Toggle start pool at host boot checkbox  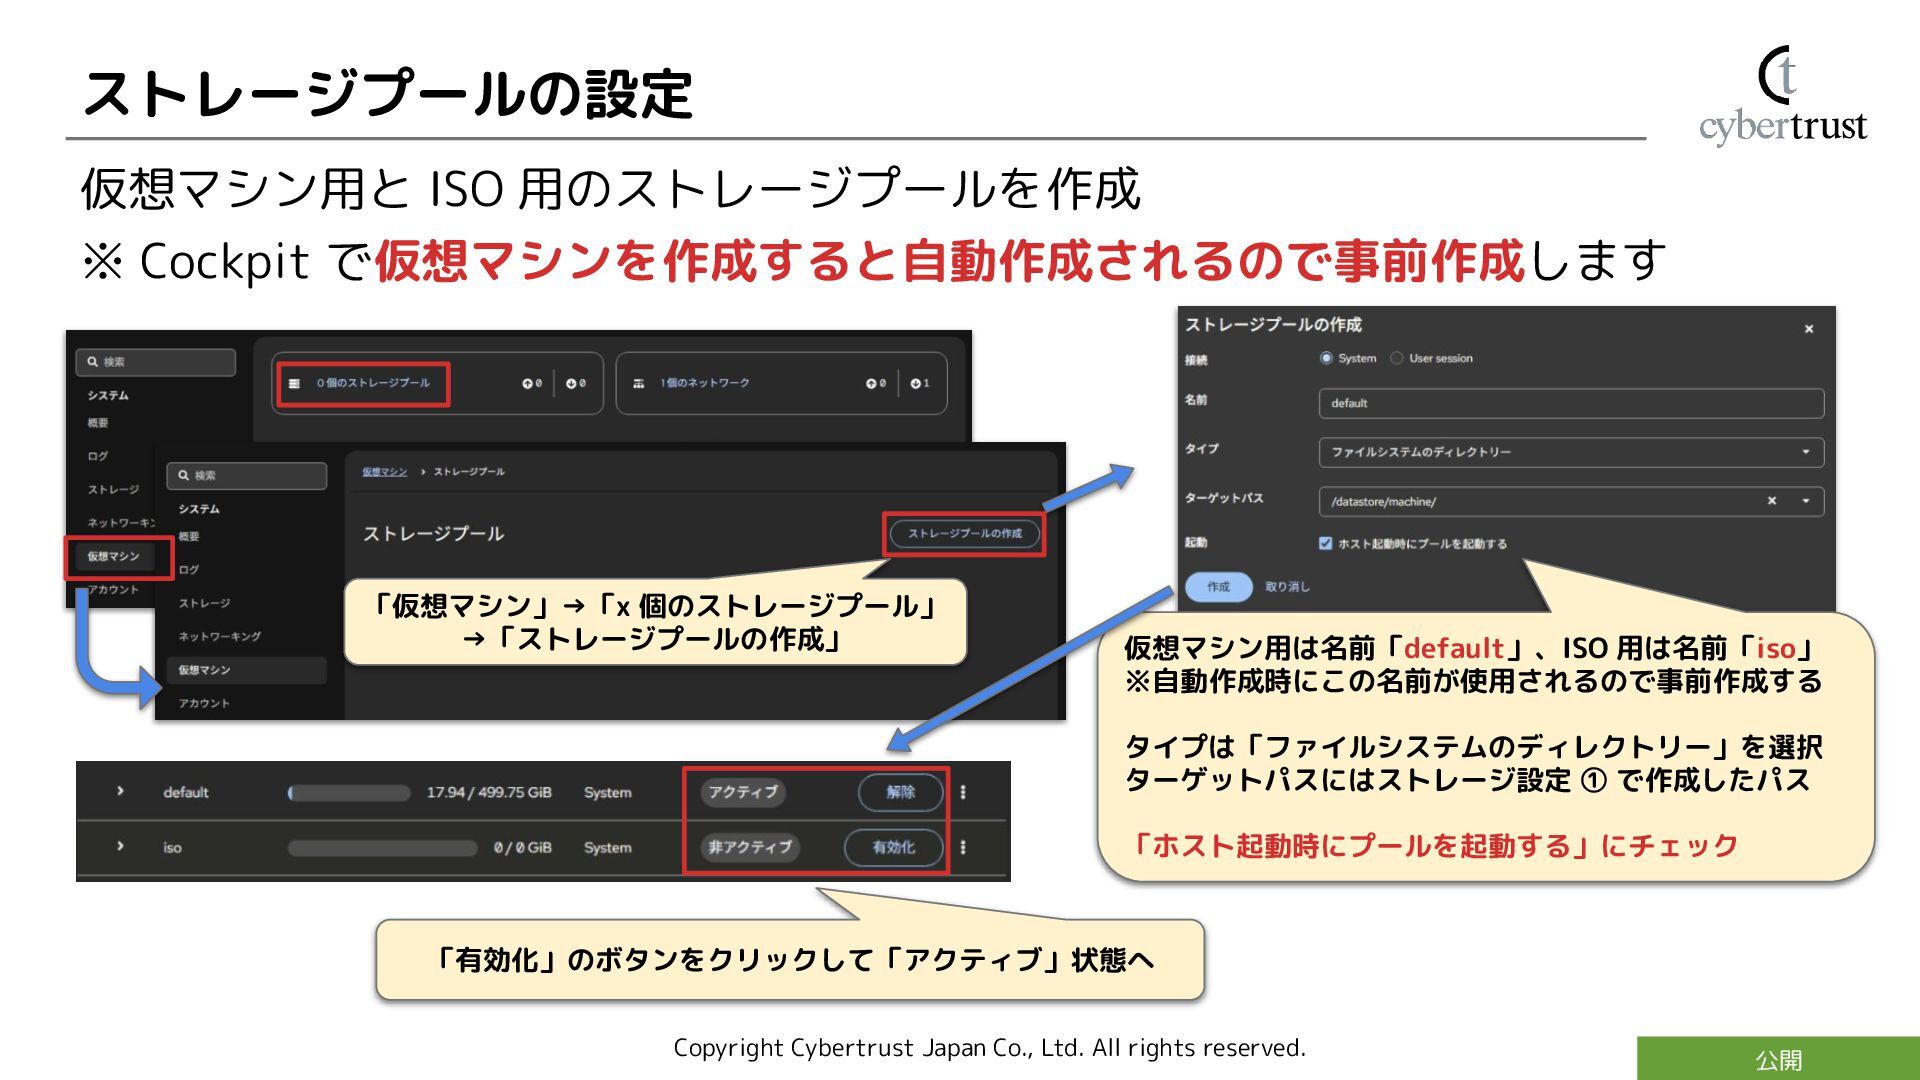pyautogui.click(x=1325, y=543)
